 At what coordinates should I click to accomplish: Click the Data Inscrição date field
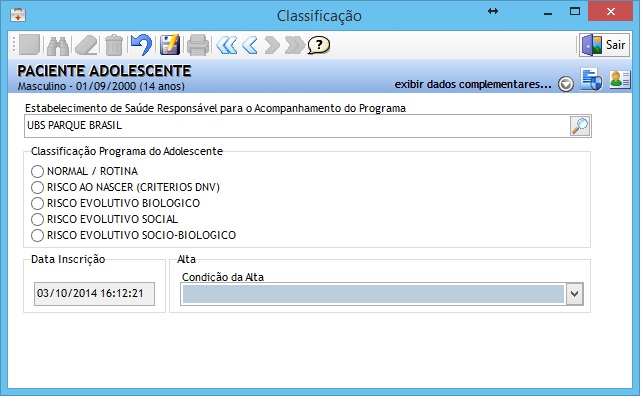click(94, 294)
